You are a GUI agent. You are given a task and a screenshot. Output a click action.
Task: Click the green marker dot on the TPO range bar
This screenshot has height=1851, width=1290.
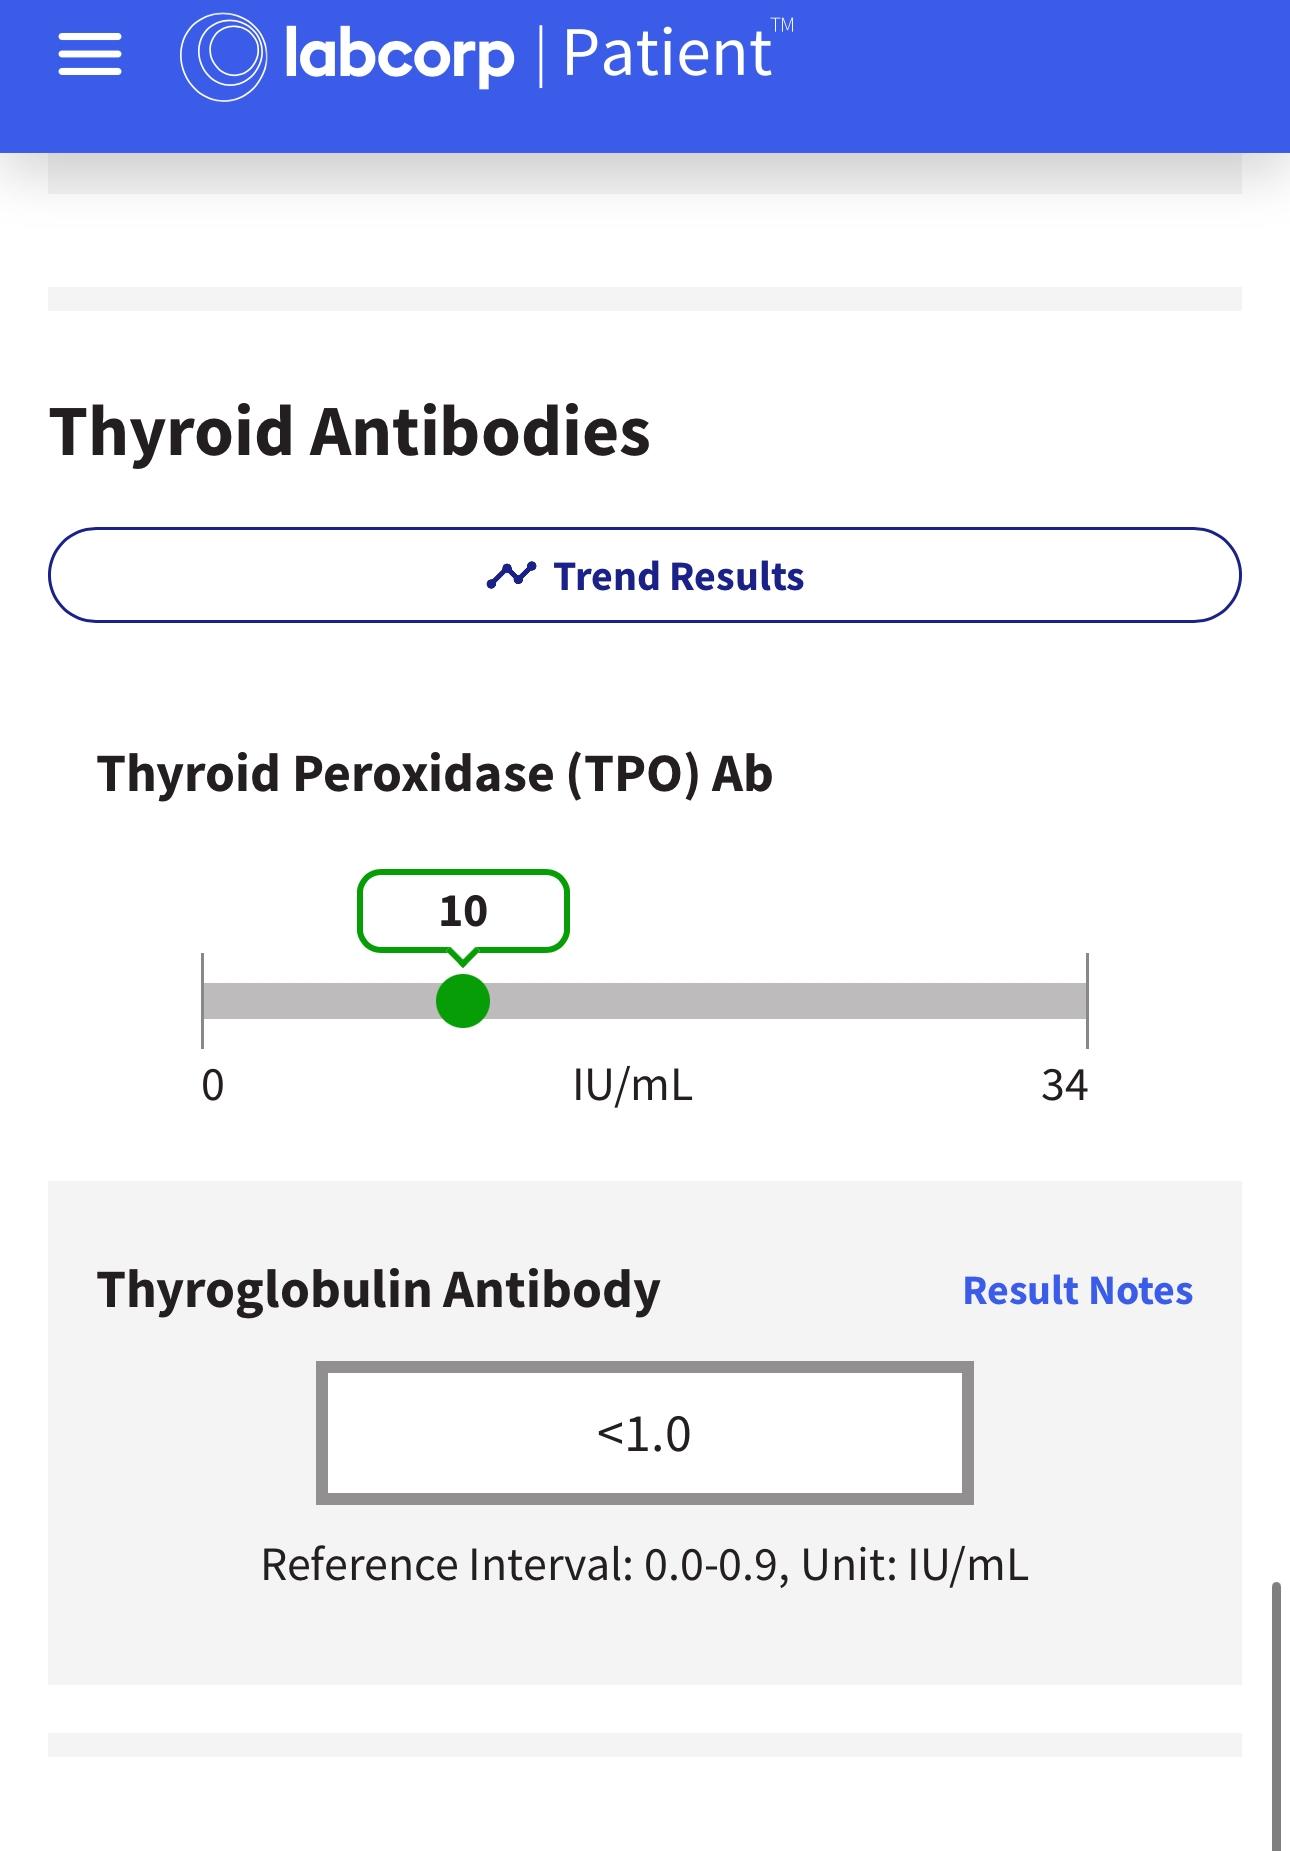[x=463, y=1001]
